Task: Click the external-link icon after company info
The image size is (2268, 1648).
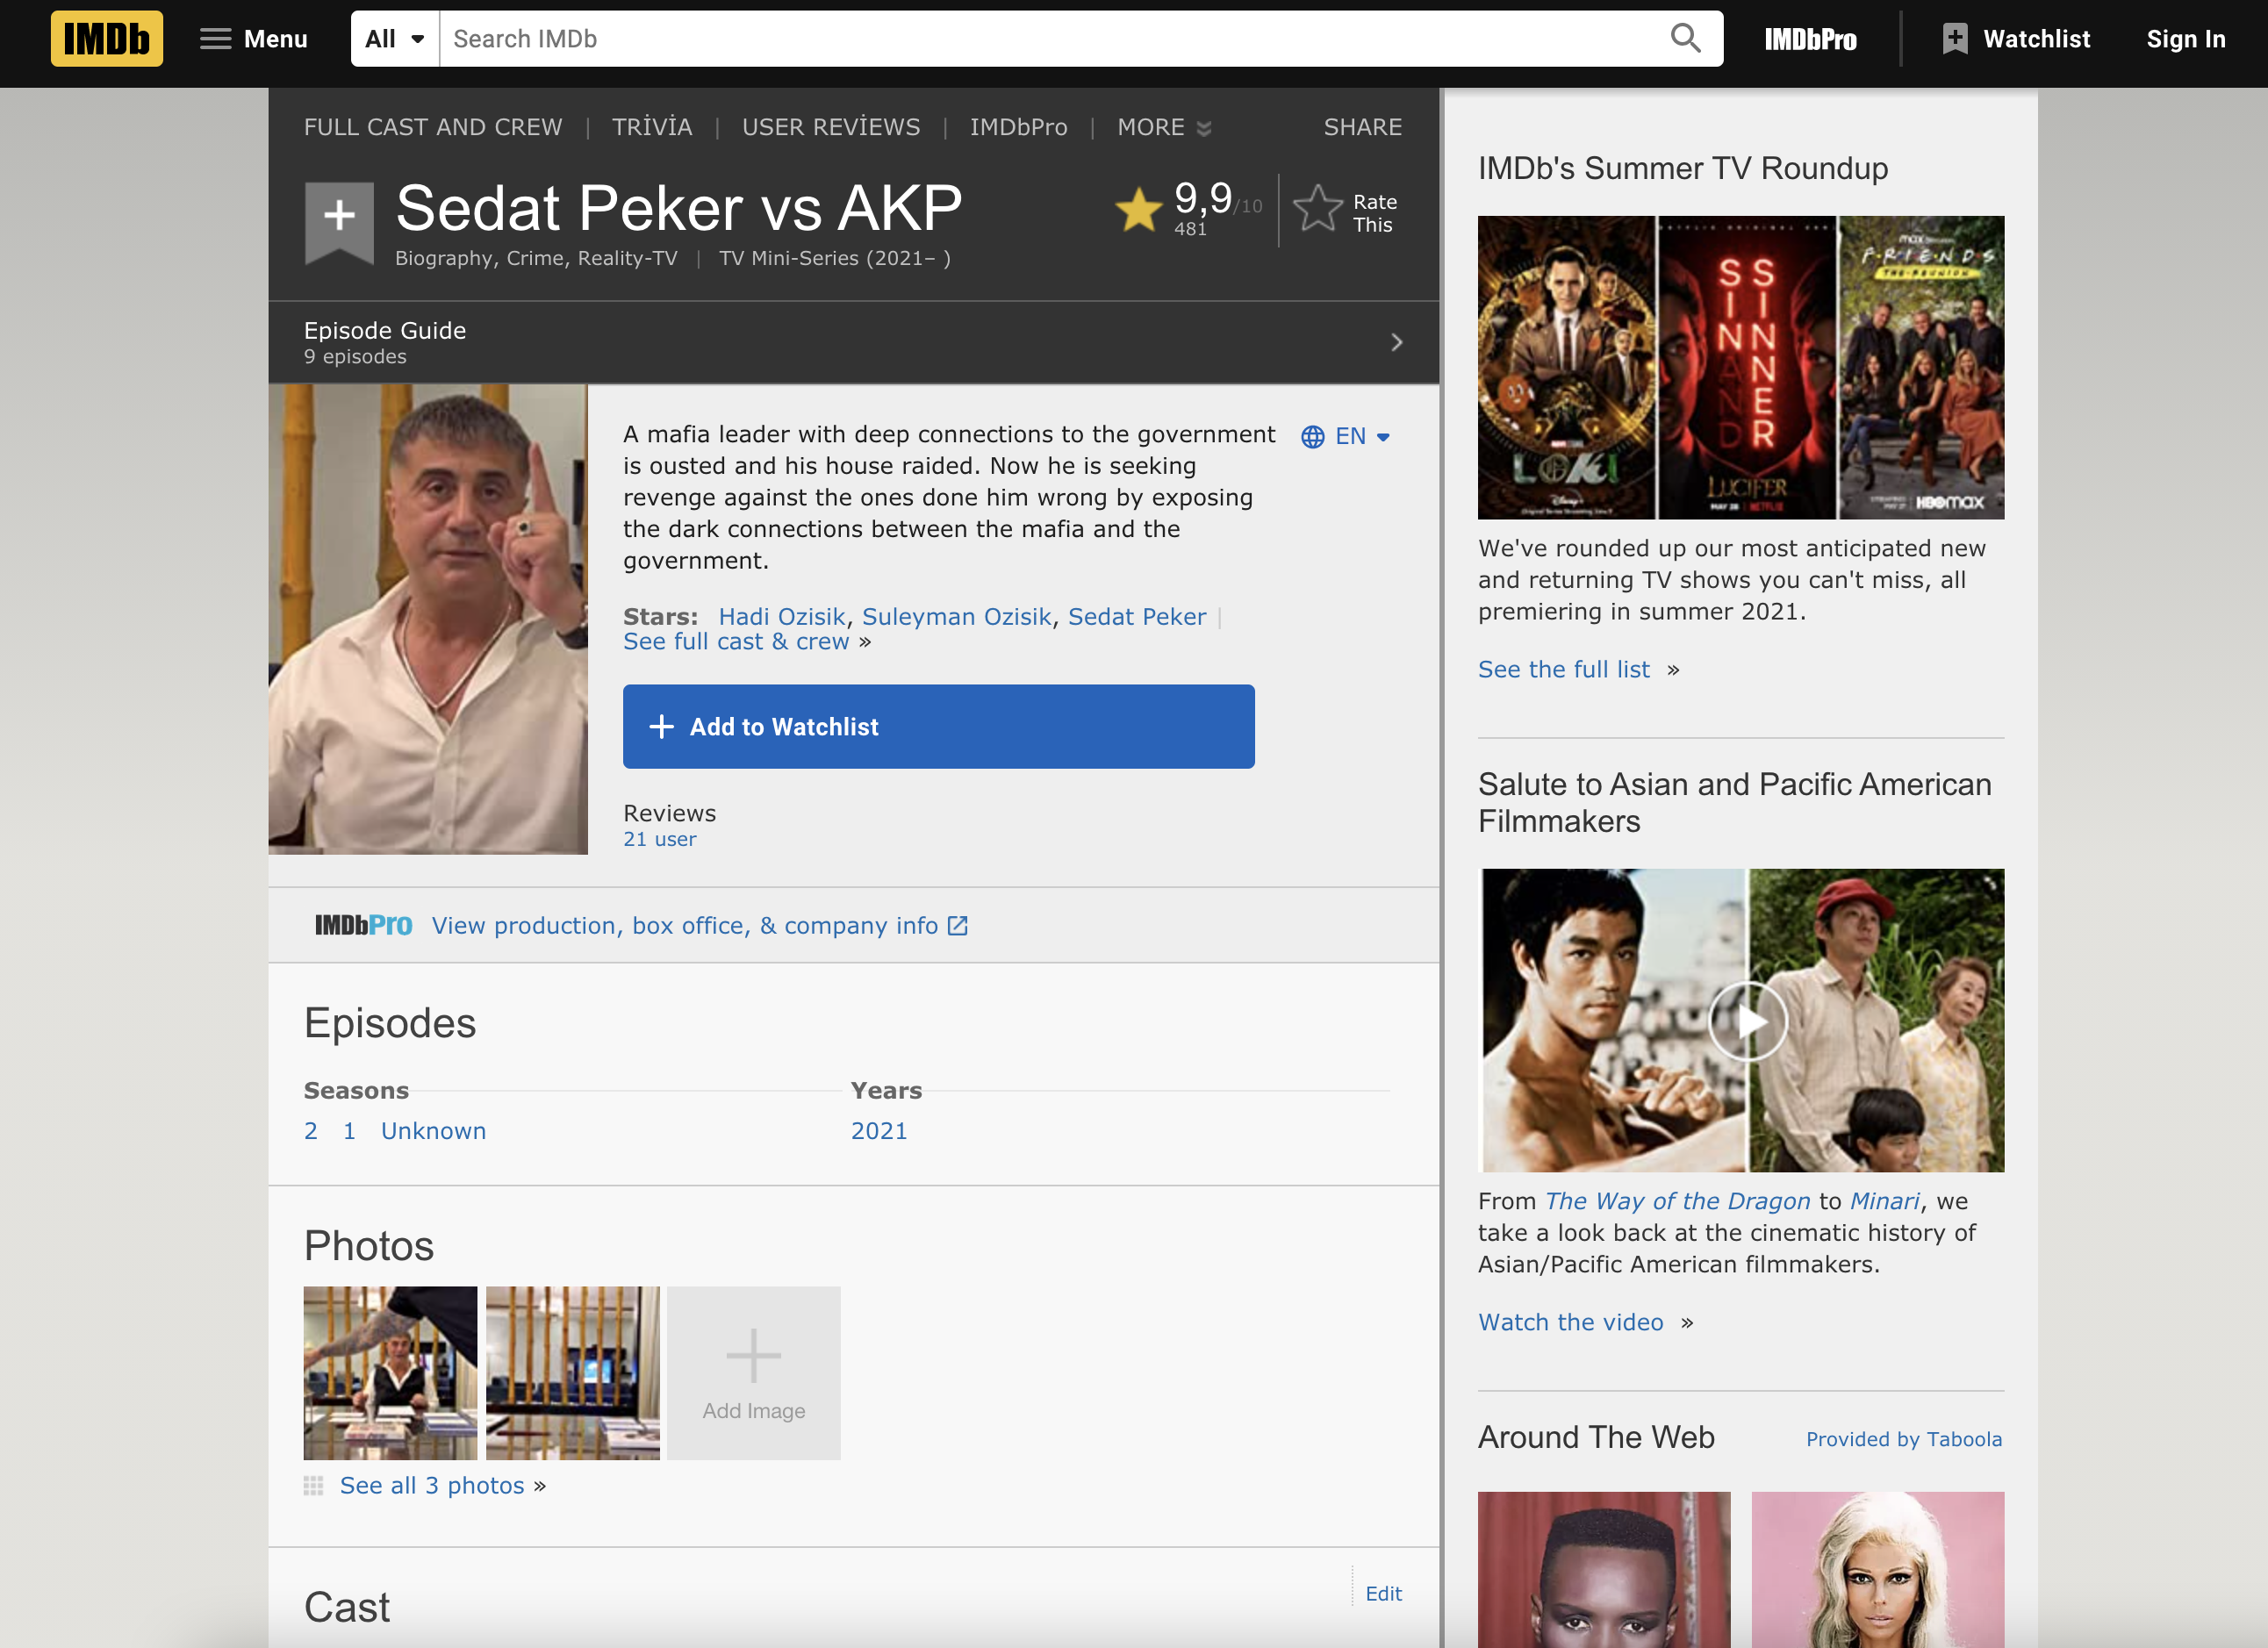Action: click(x=958, y=926)
